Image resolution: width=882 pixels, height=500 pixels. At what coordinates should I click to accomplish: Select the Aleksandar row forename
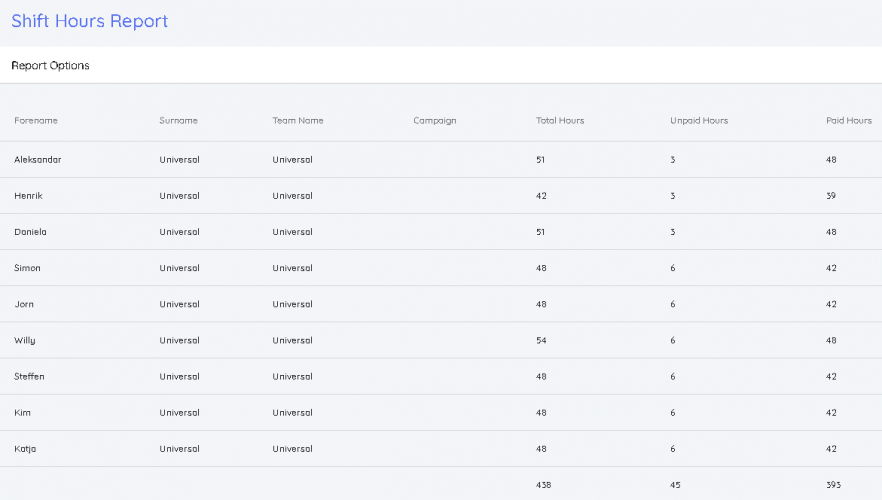click(x=37, y=160)
